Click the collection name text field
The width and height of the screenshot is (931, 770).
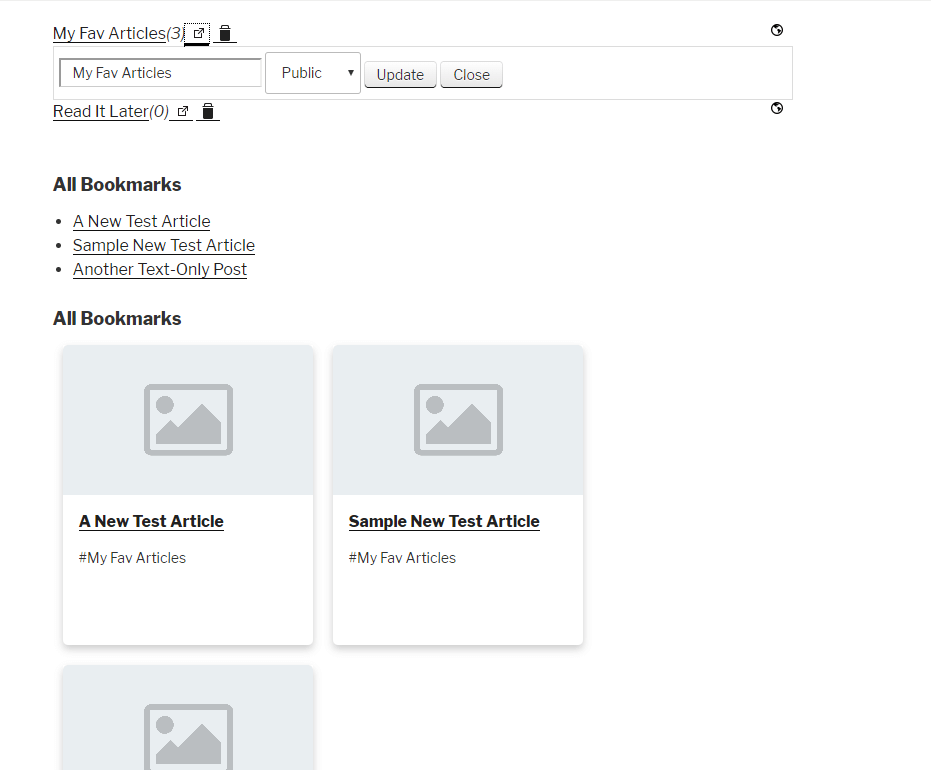click(x=160, y=73)
